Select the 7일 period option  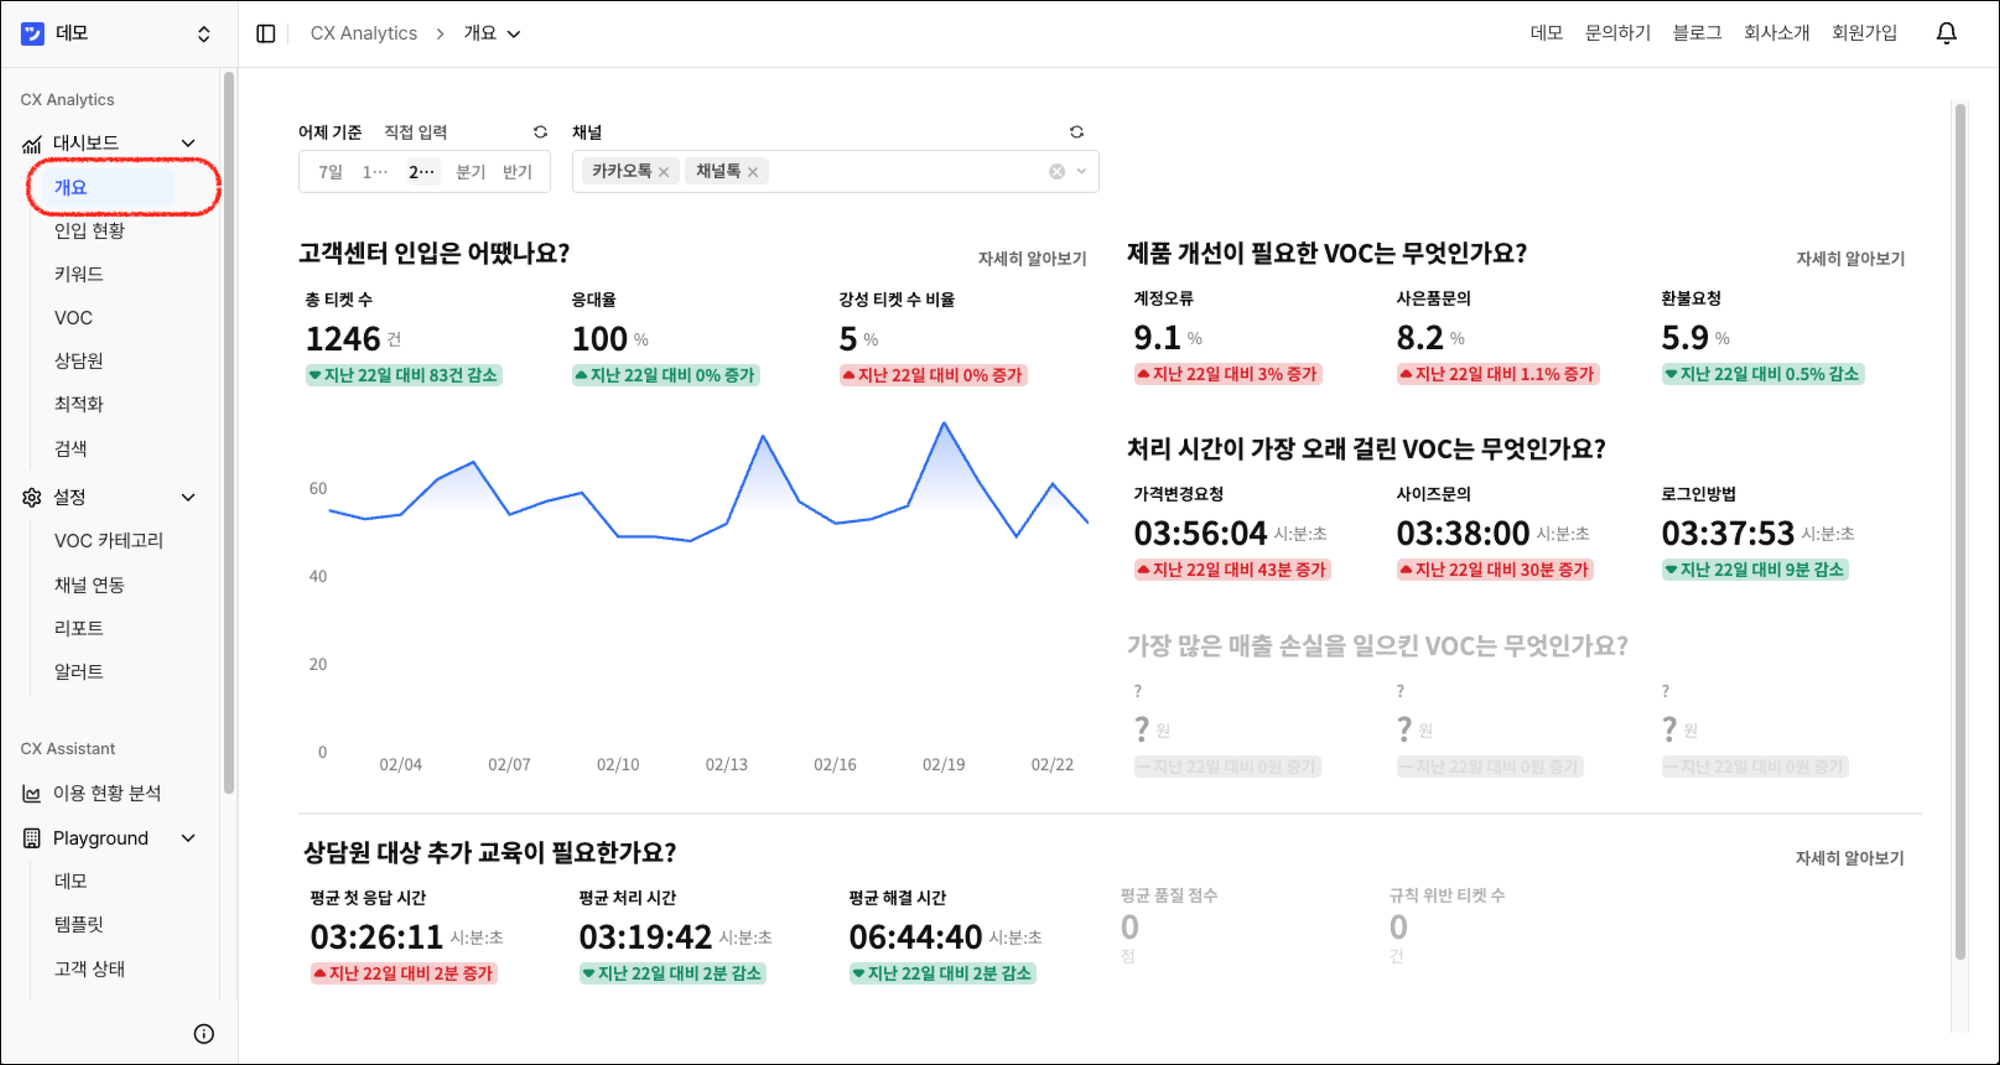tap(325, 171)
